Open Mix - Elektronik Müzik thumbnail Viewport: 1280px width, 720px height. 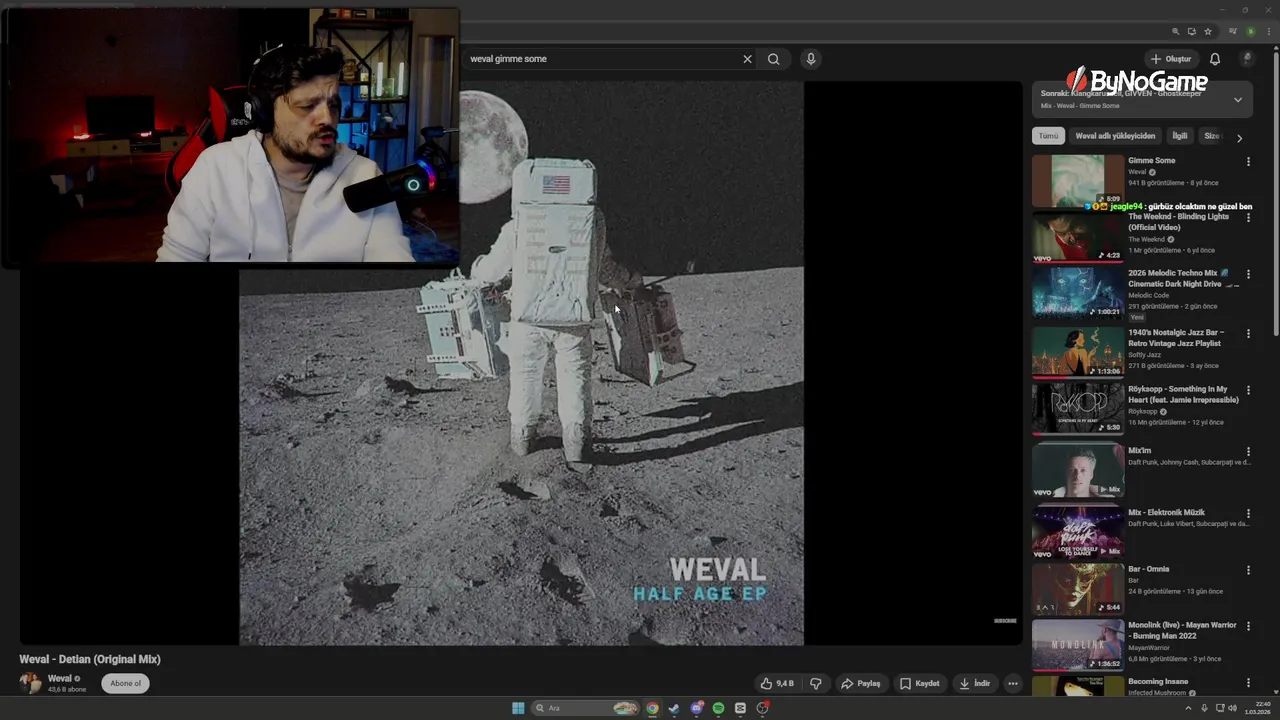coord(1078,531)
